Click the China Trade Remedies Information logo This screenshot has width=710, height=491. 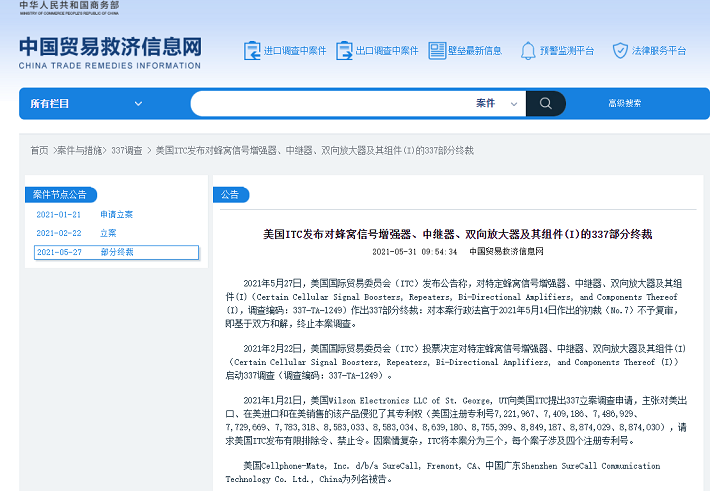pyautogui.click(x=110, y=53)
